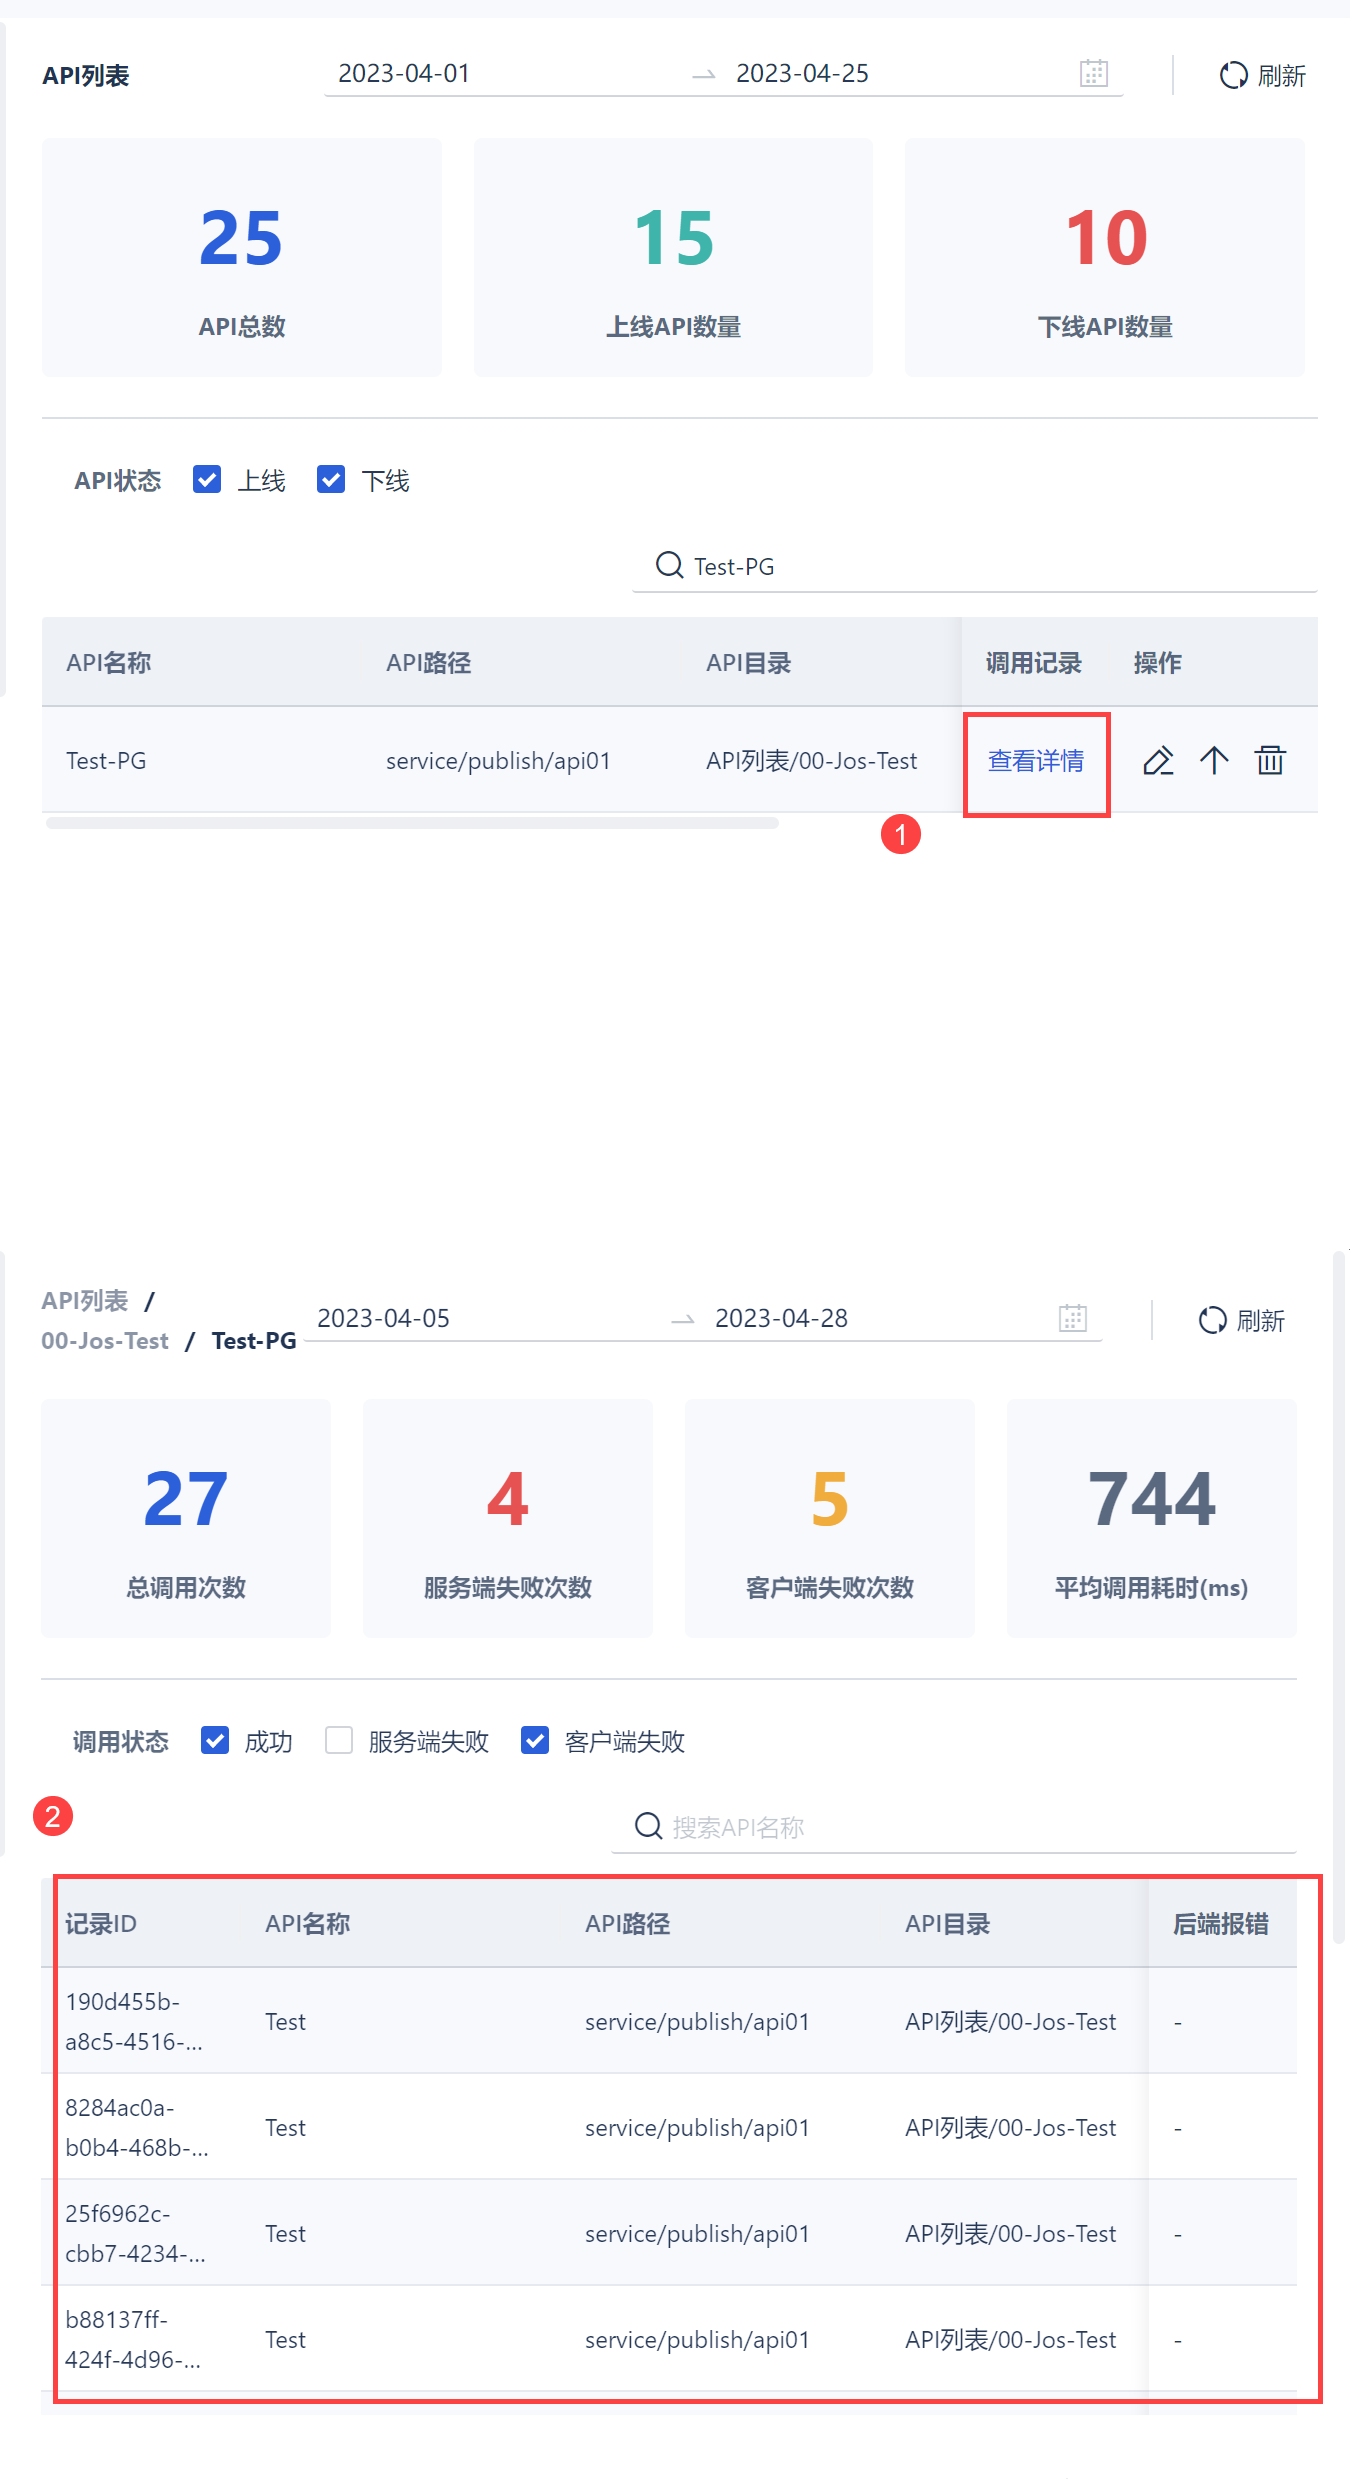Click the refresh icon next to 刷新 in the API列表 header
This screenshot has height=2479, width=1350.
click(1233, 75)
